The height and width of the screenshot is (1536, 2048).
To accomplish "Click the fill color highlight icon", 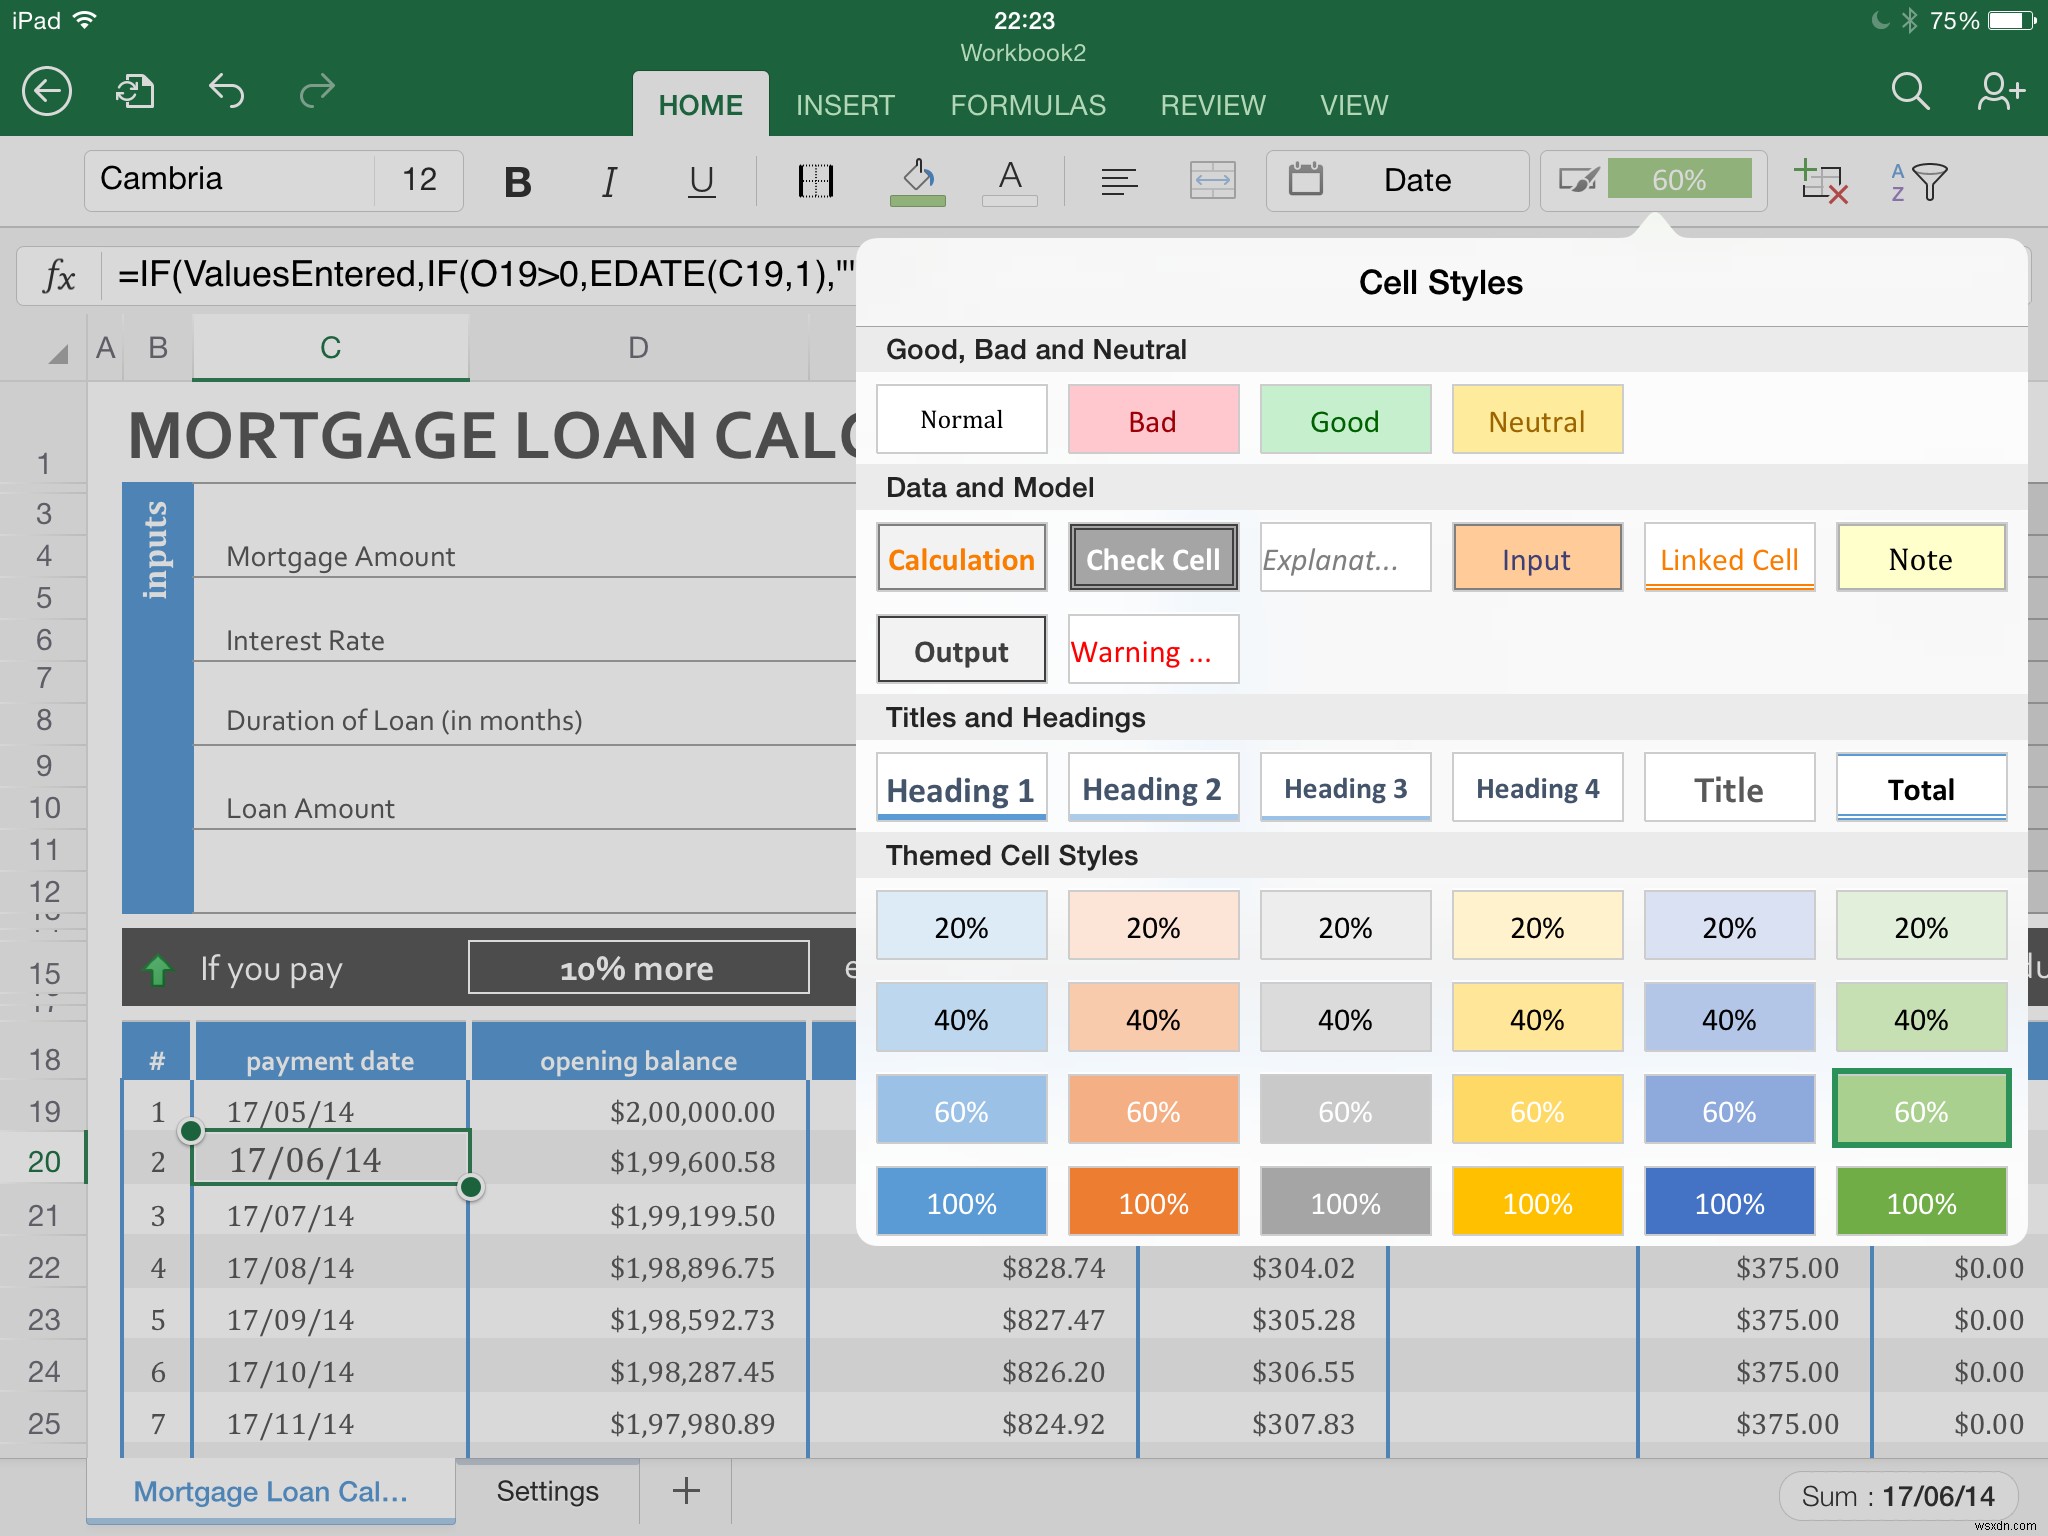I will click(916, 181).
